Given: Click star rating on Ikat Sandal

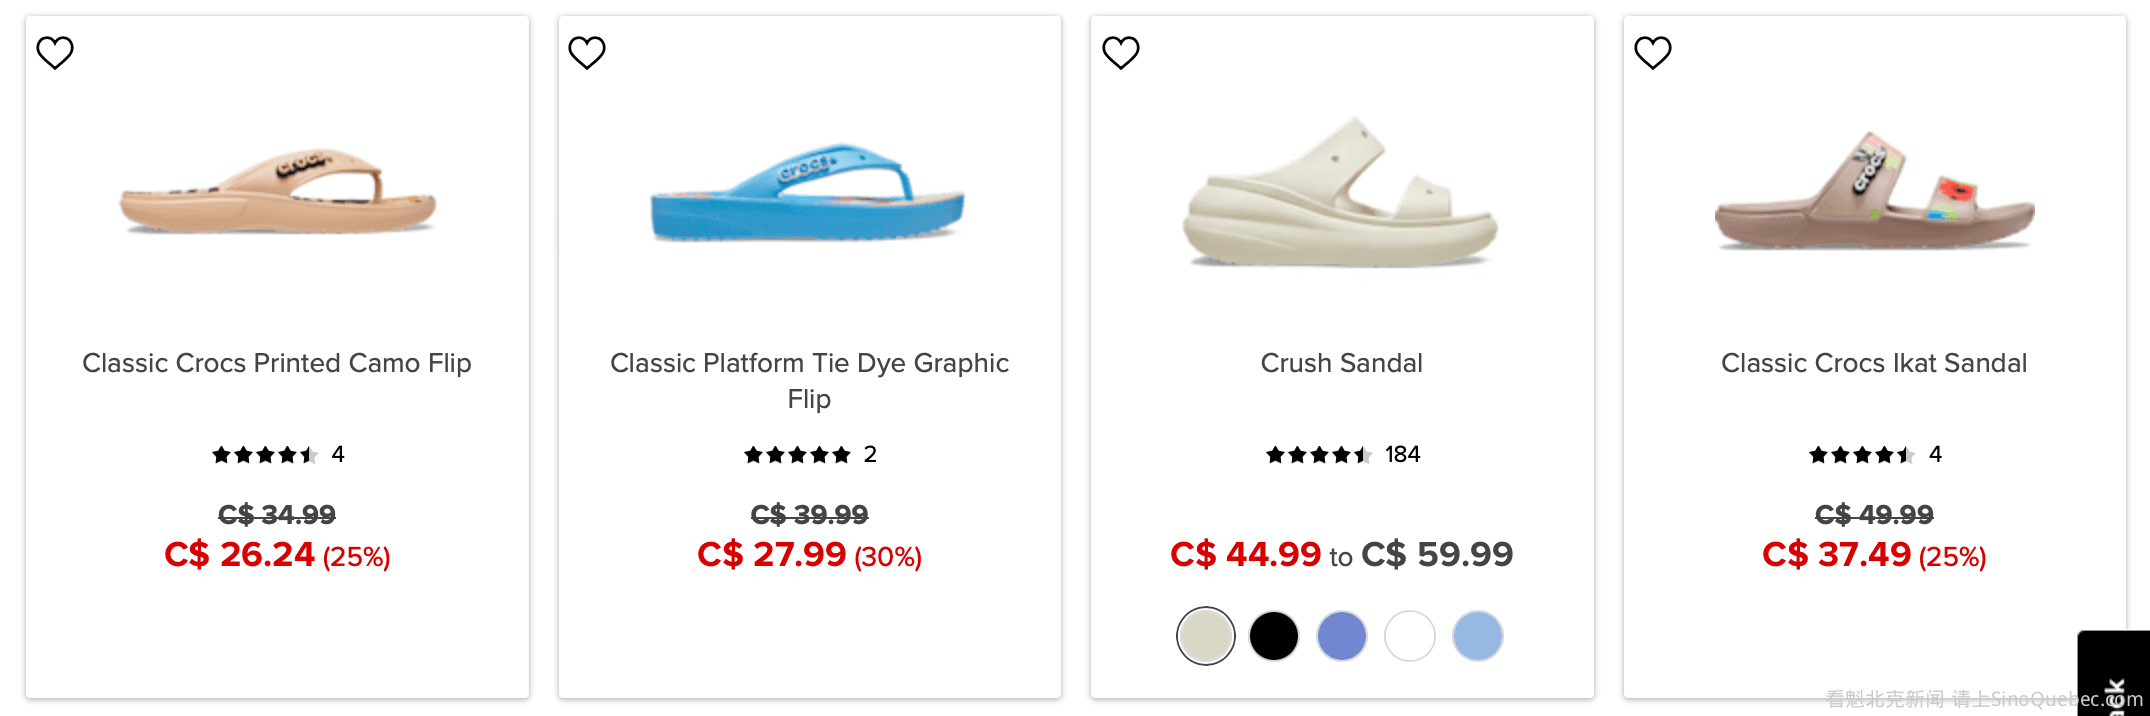Looking at the screenshot, I should (x=1861, y=455).
